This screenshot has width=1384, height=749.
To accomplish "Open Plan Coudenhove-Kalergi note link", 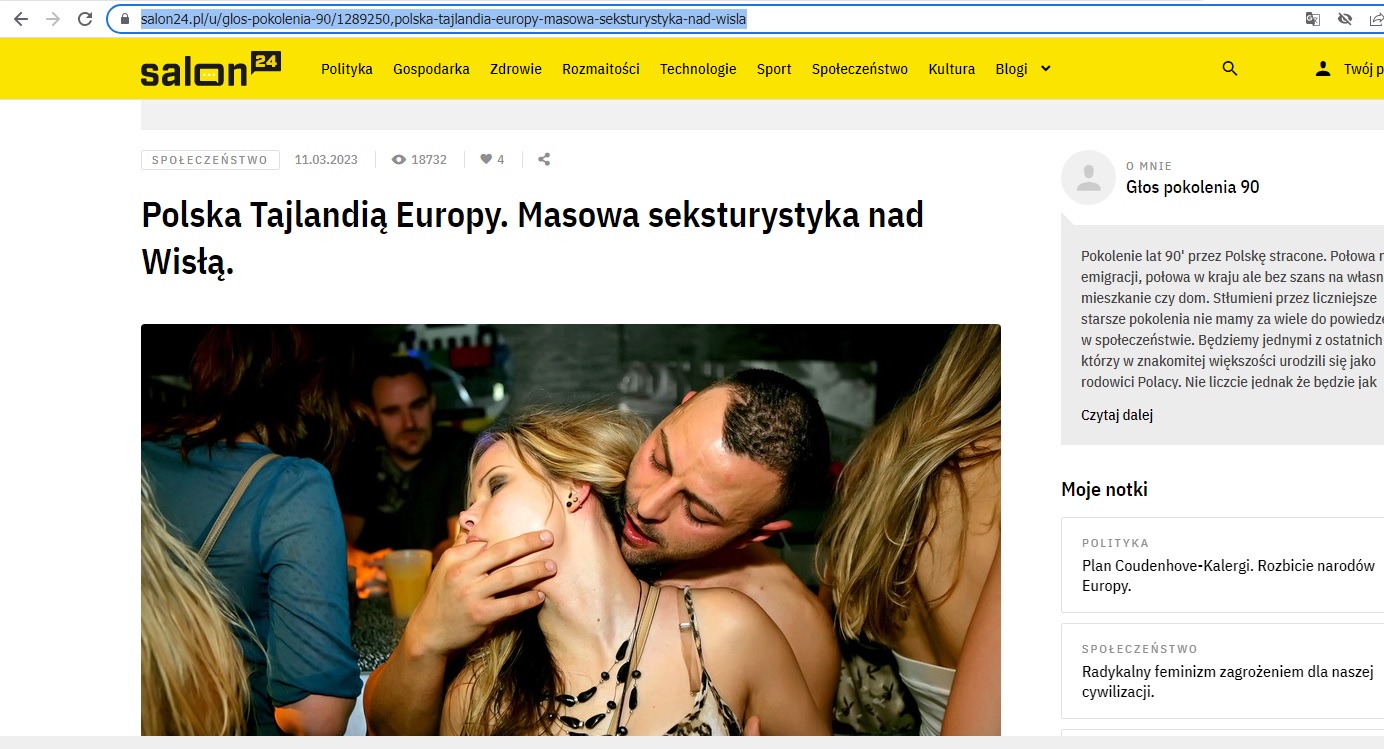I will coord(1228,576).
